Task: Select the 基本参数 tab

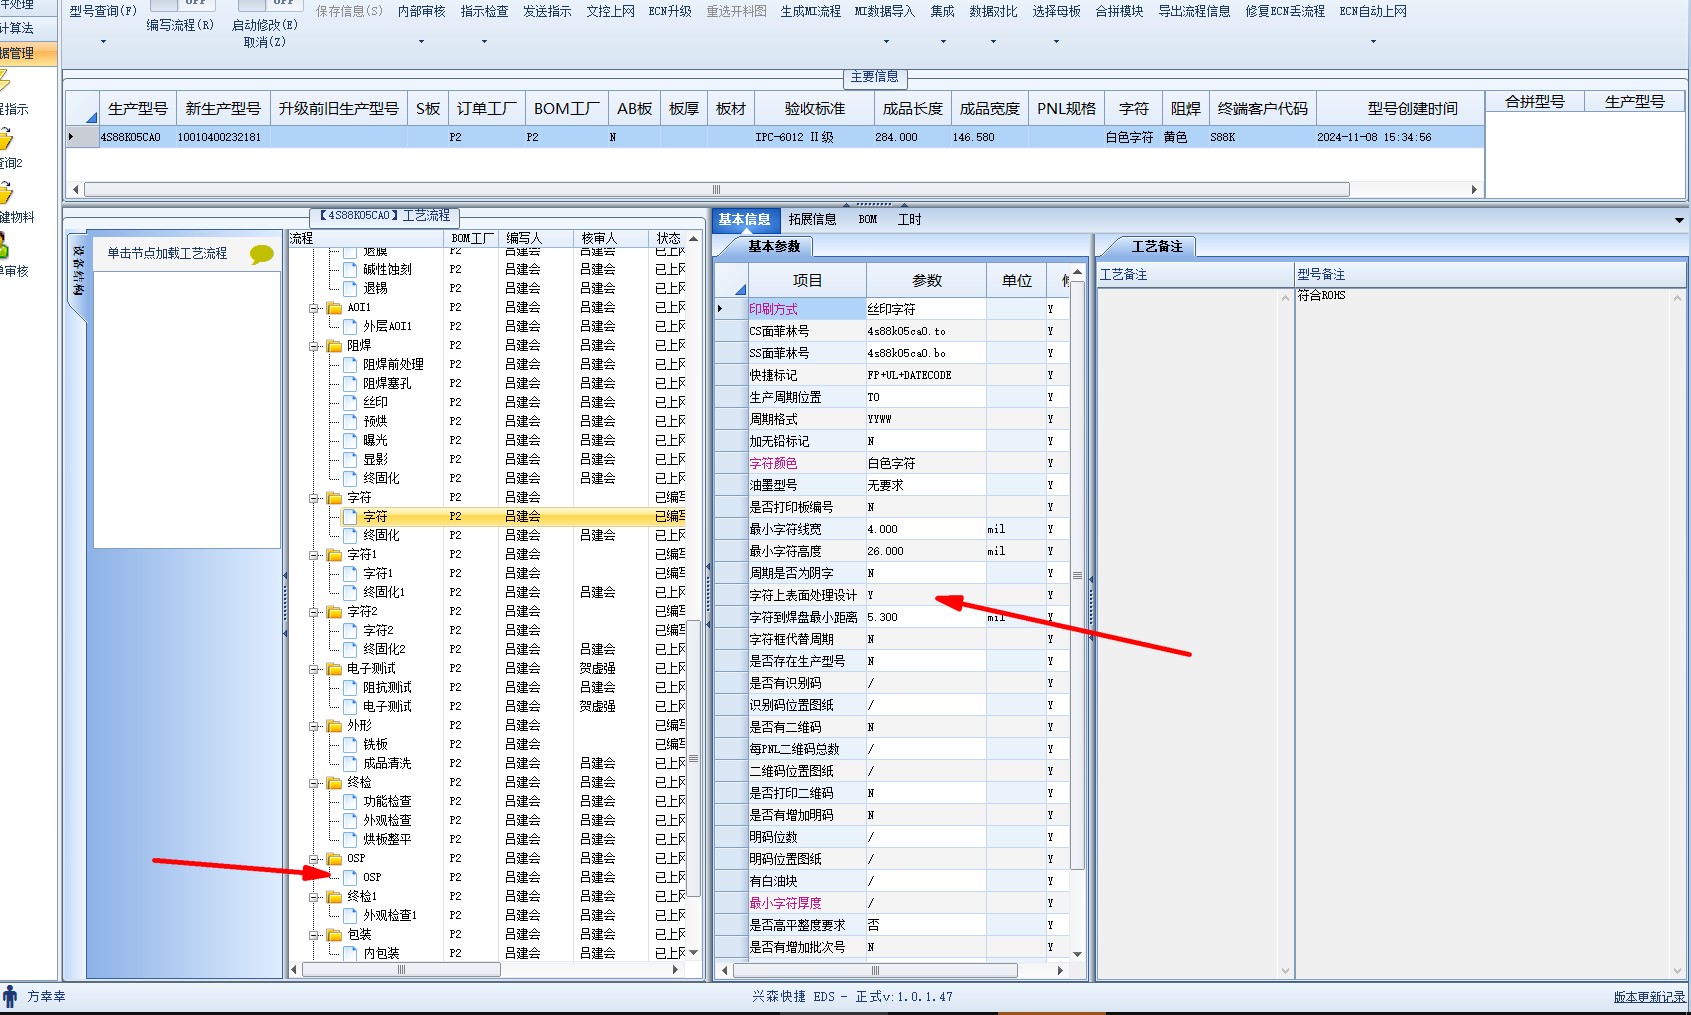Action: (x=774, y=246)
